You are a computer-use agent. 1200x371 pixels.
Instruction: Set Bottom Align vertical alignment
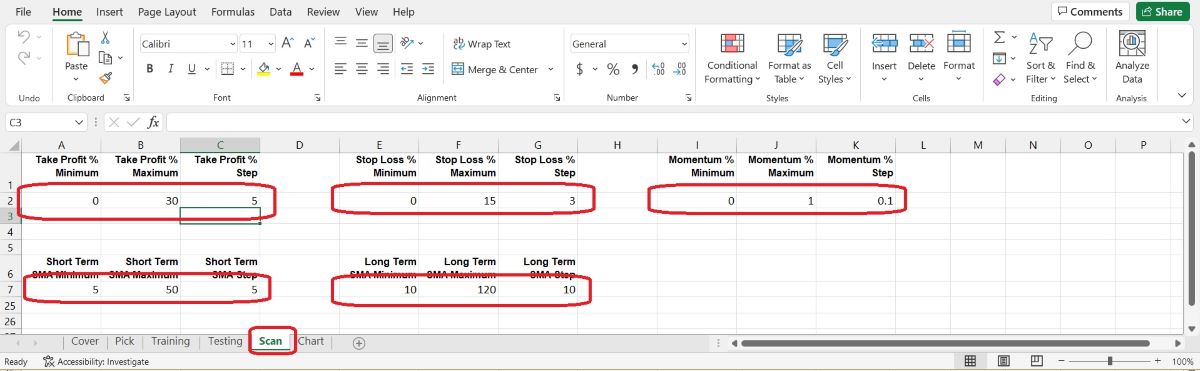[x=382, y=44]
